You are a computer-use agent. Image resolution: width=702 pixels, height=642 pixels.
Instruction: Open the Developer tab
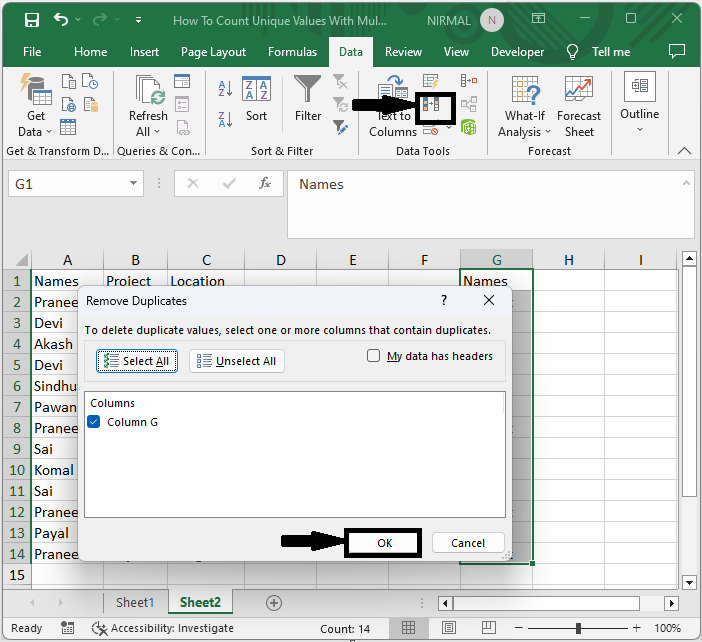(x=517, y=52)
